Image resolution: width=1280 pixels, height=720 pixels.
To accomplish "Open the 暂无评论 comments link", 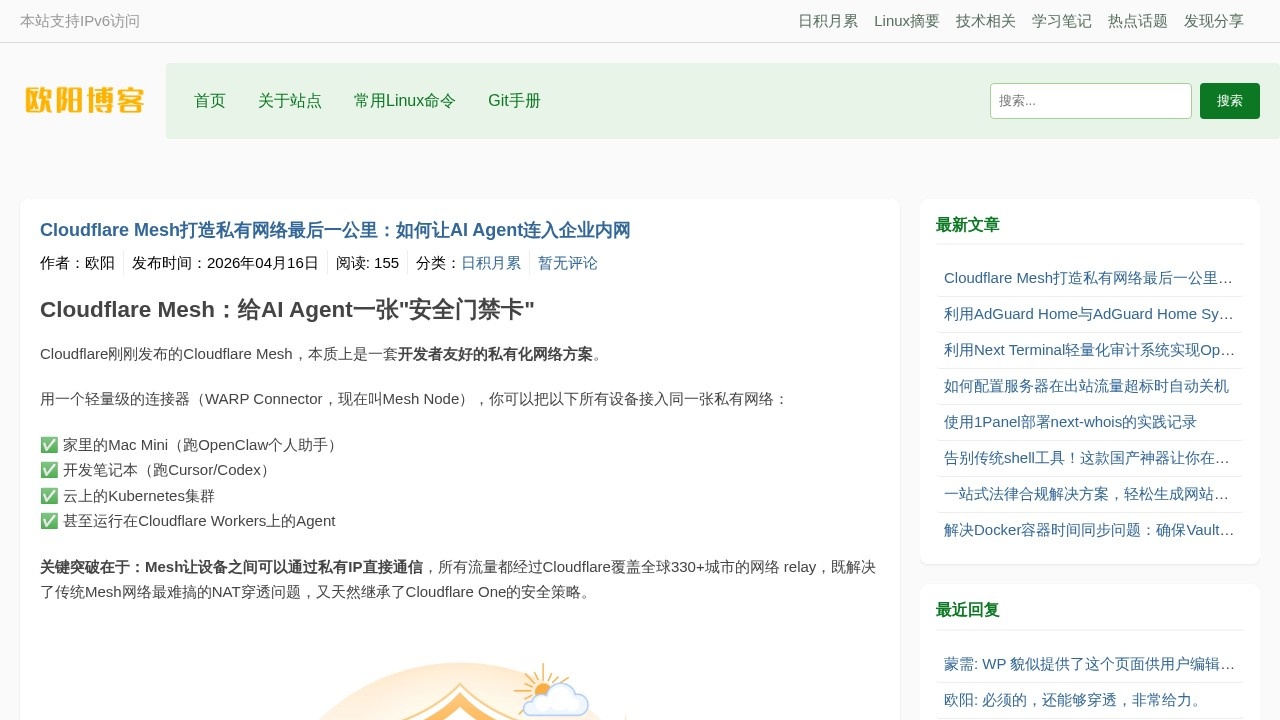I will pos(566,263).
